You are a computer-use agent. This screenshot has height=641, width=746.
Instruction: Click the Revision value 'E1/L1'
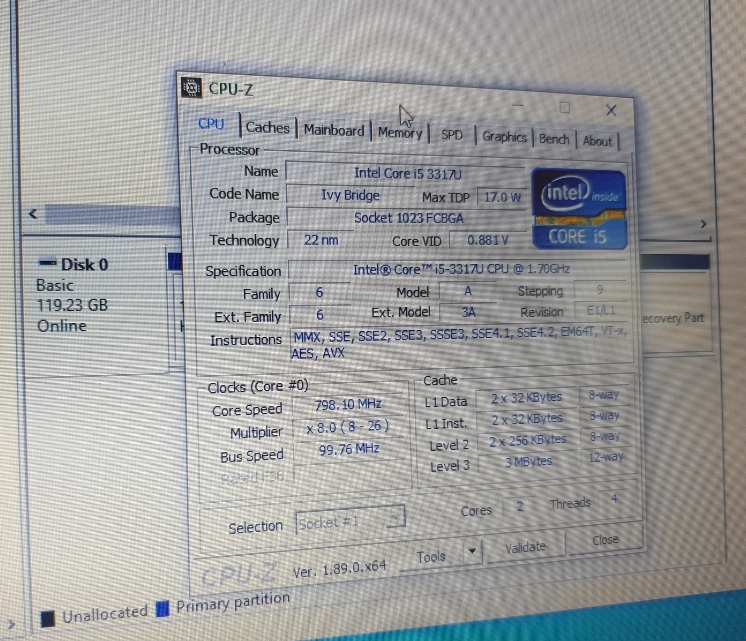pos(601,310)
